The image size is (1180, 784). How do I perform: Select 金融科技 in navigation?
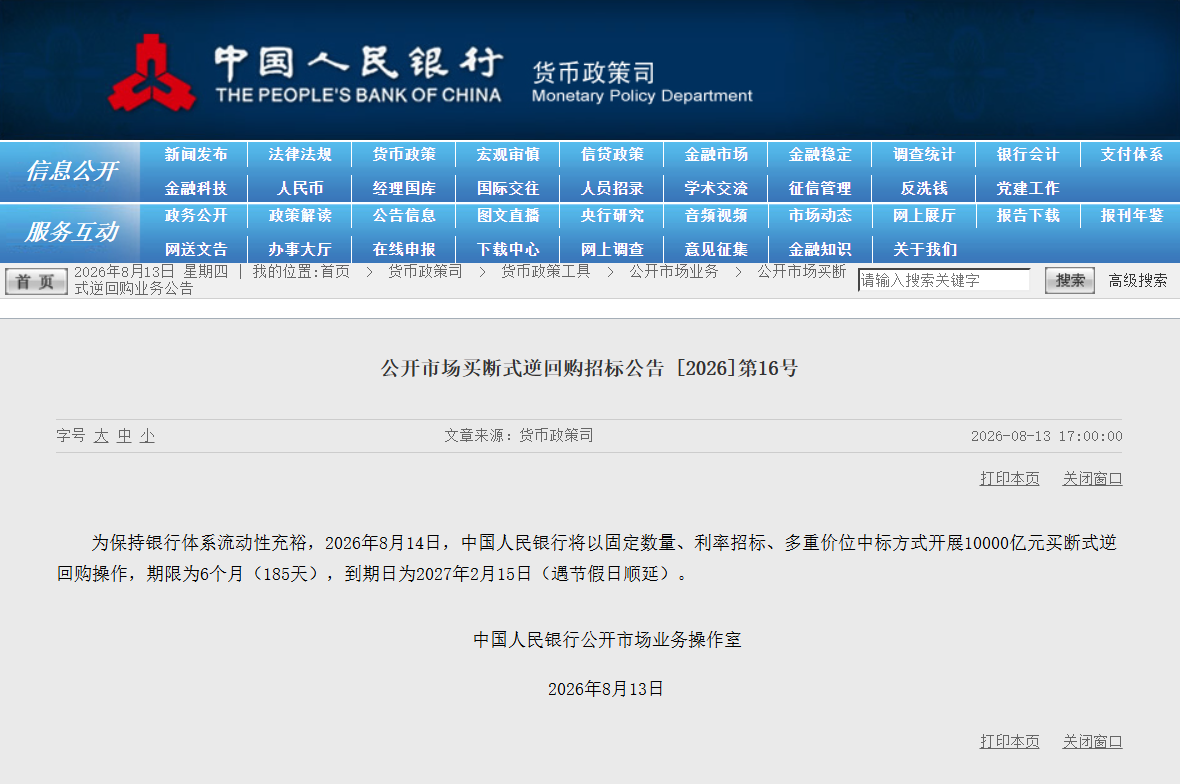coord(196,188)
